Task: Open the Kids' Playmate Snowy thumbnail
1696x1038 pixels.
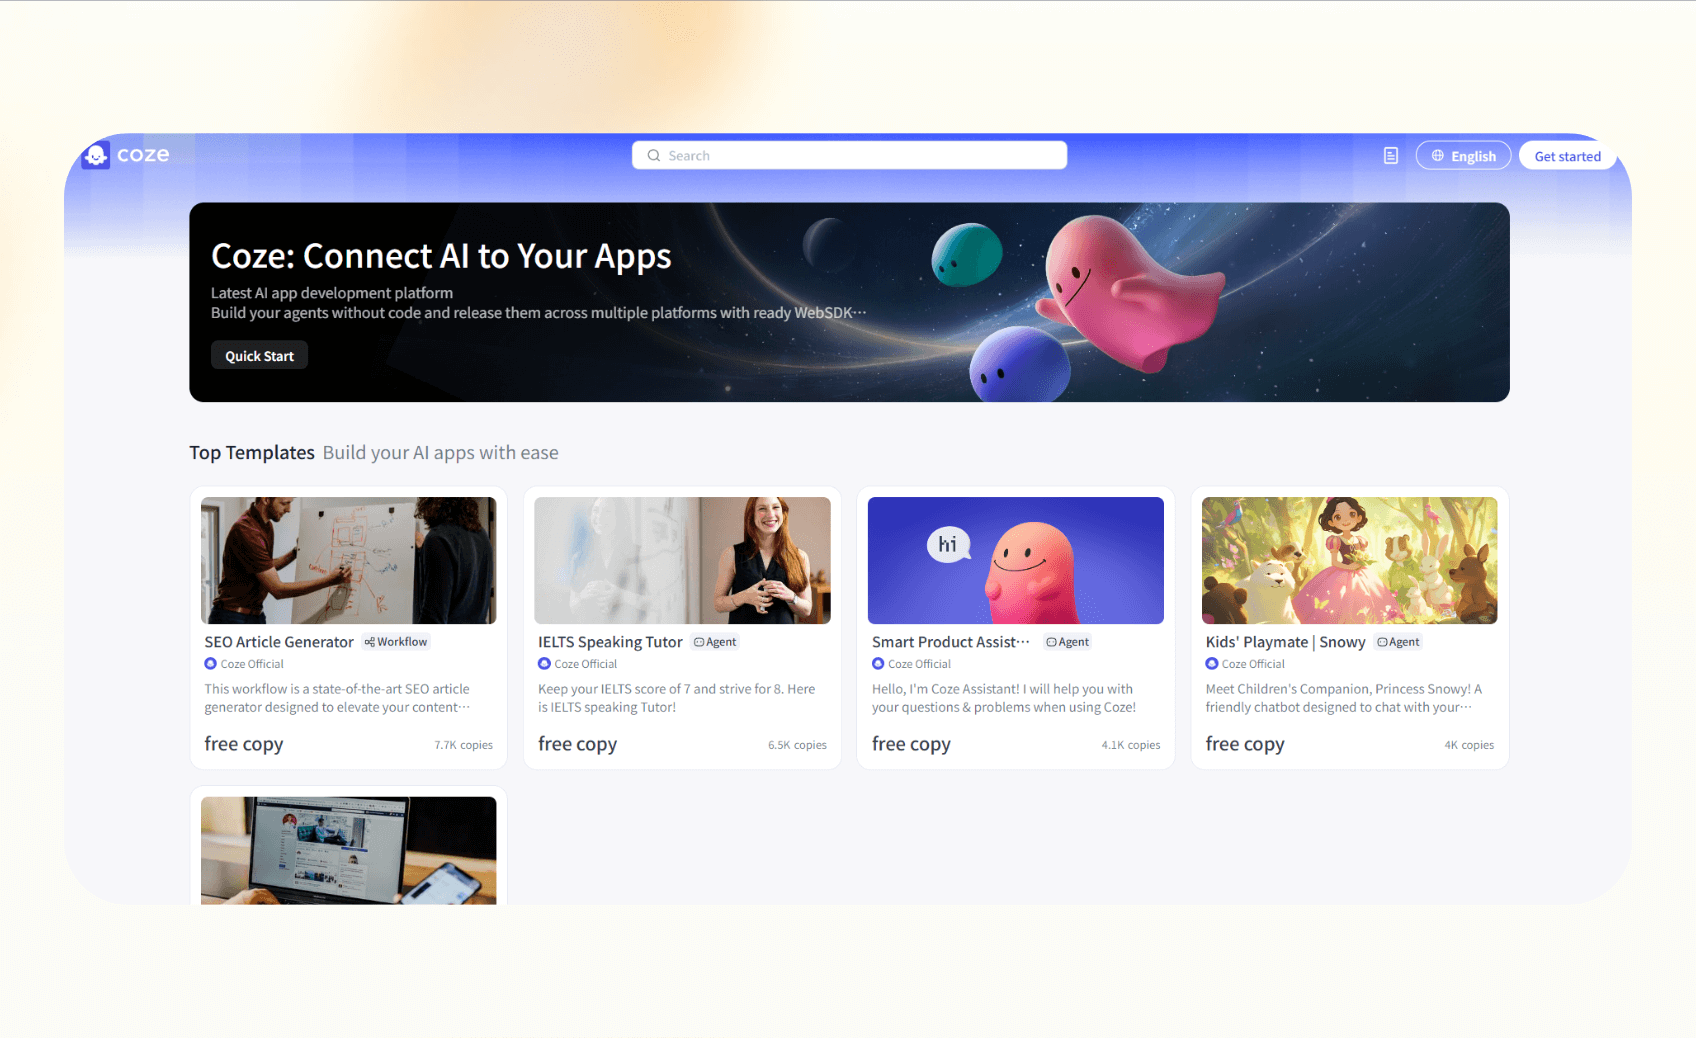Action: click(x=1349, y=560)
